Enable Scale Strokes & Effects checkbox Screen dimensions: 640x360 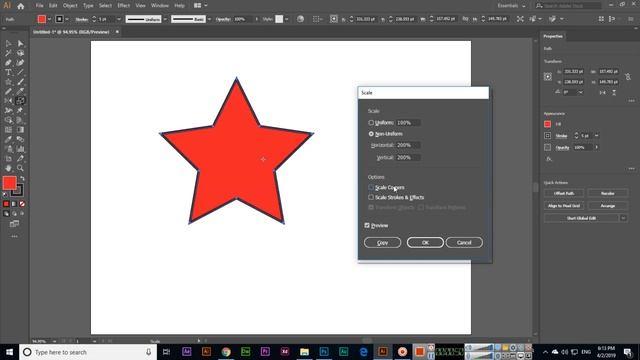pyautogui.click(x=371, y=197)
